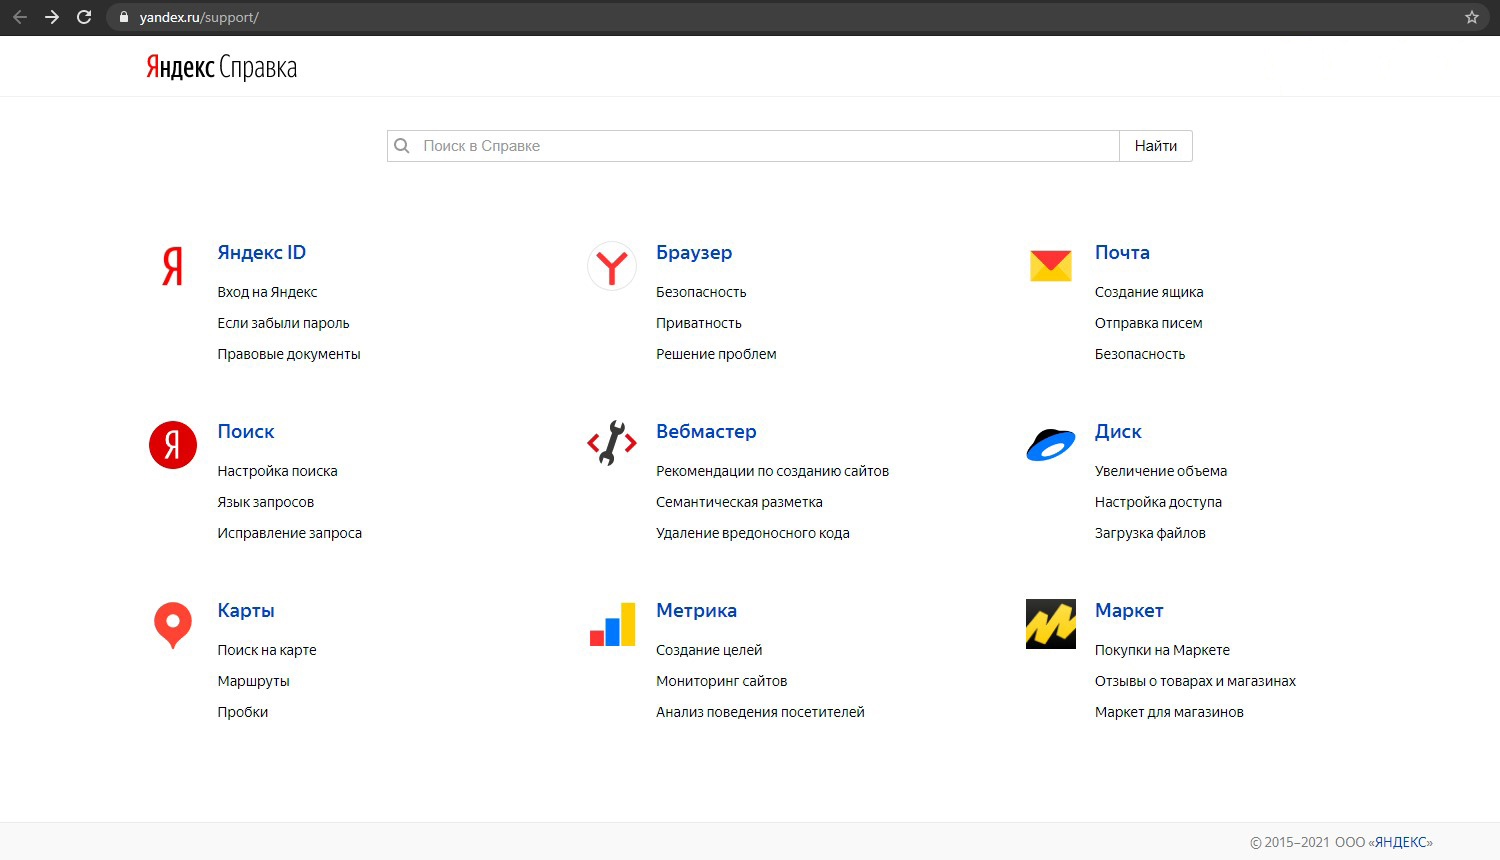1500x860 pixels.
Task: Select the Поиск red circle icon
Action: pos(173,445)
